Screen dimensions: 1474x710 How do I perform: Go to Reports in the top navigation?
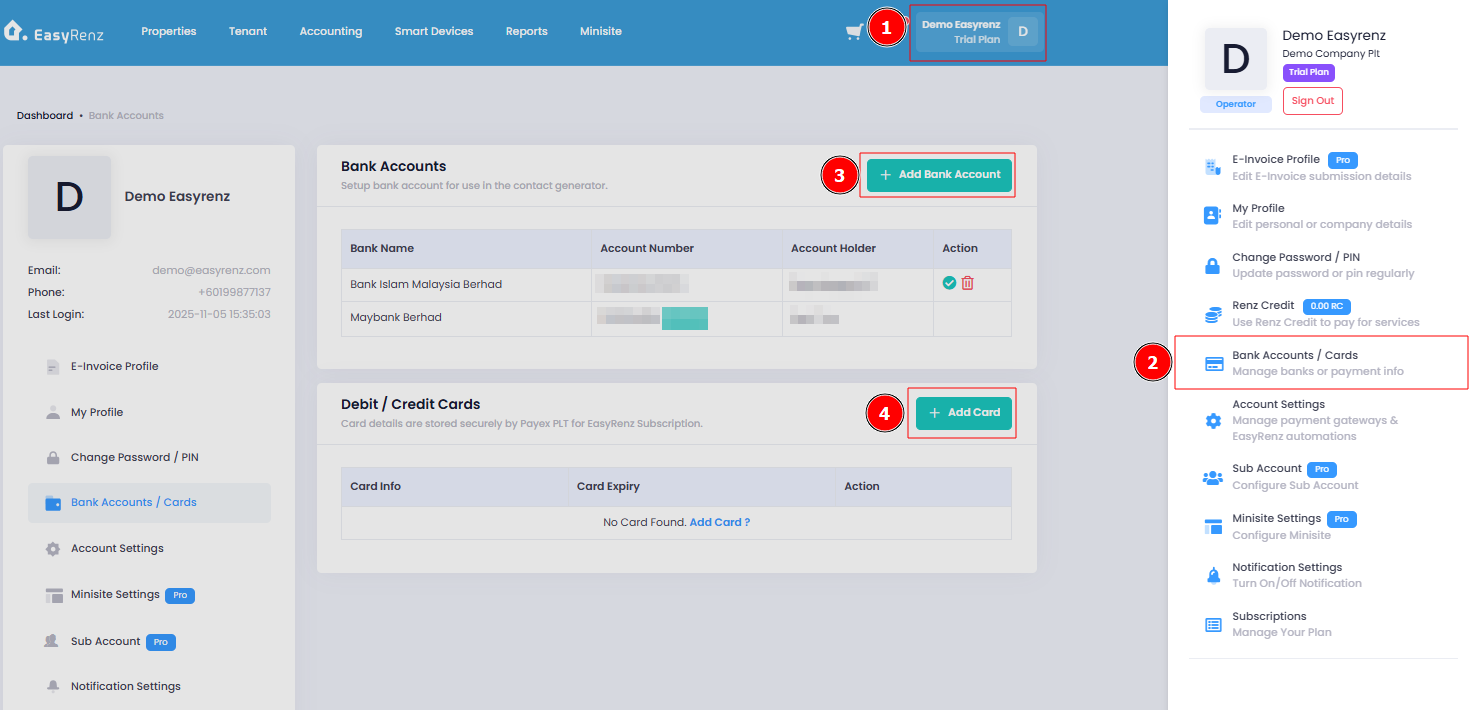[527, 31]
